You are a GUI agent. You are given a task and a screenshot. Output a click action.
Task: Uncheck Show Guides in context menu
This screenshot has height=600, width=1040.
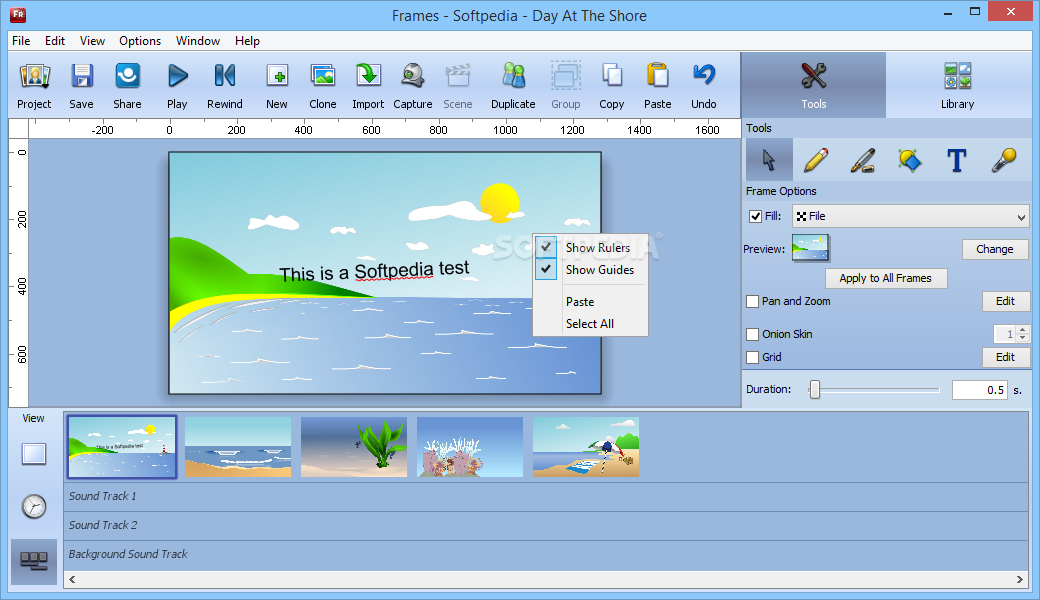(590, 270)
